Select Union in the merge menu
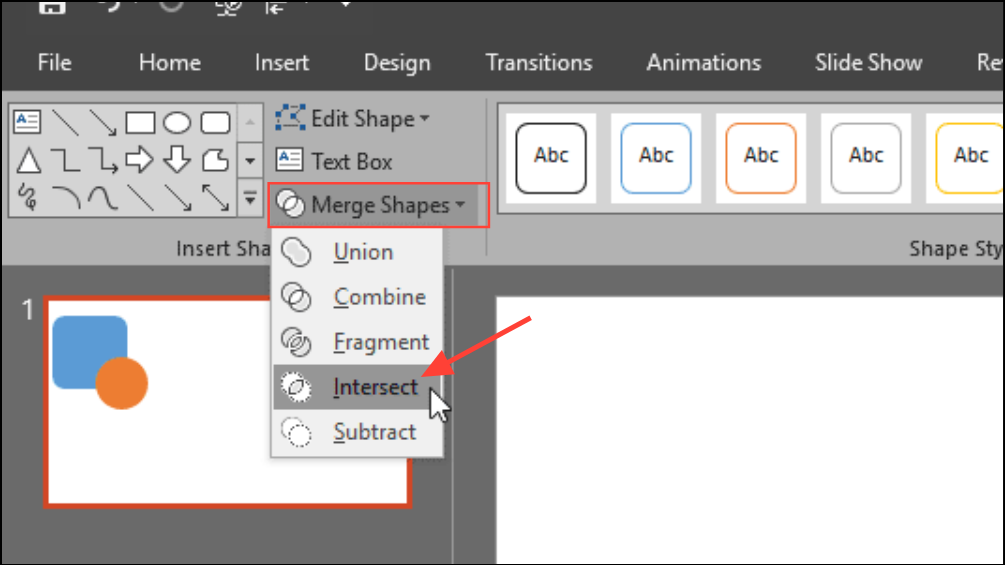1005x565 pixels. (363, 252)
